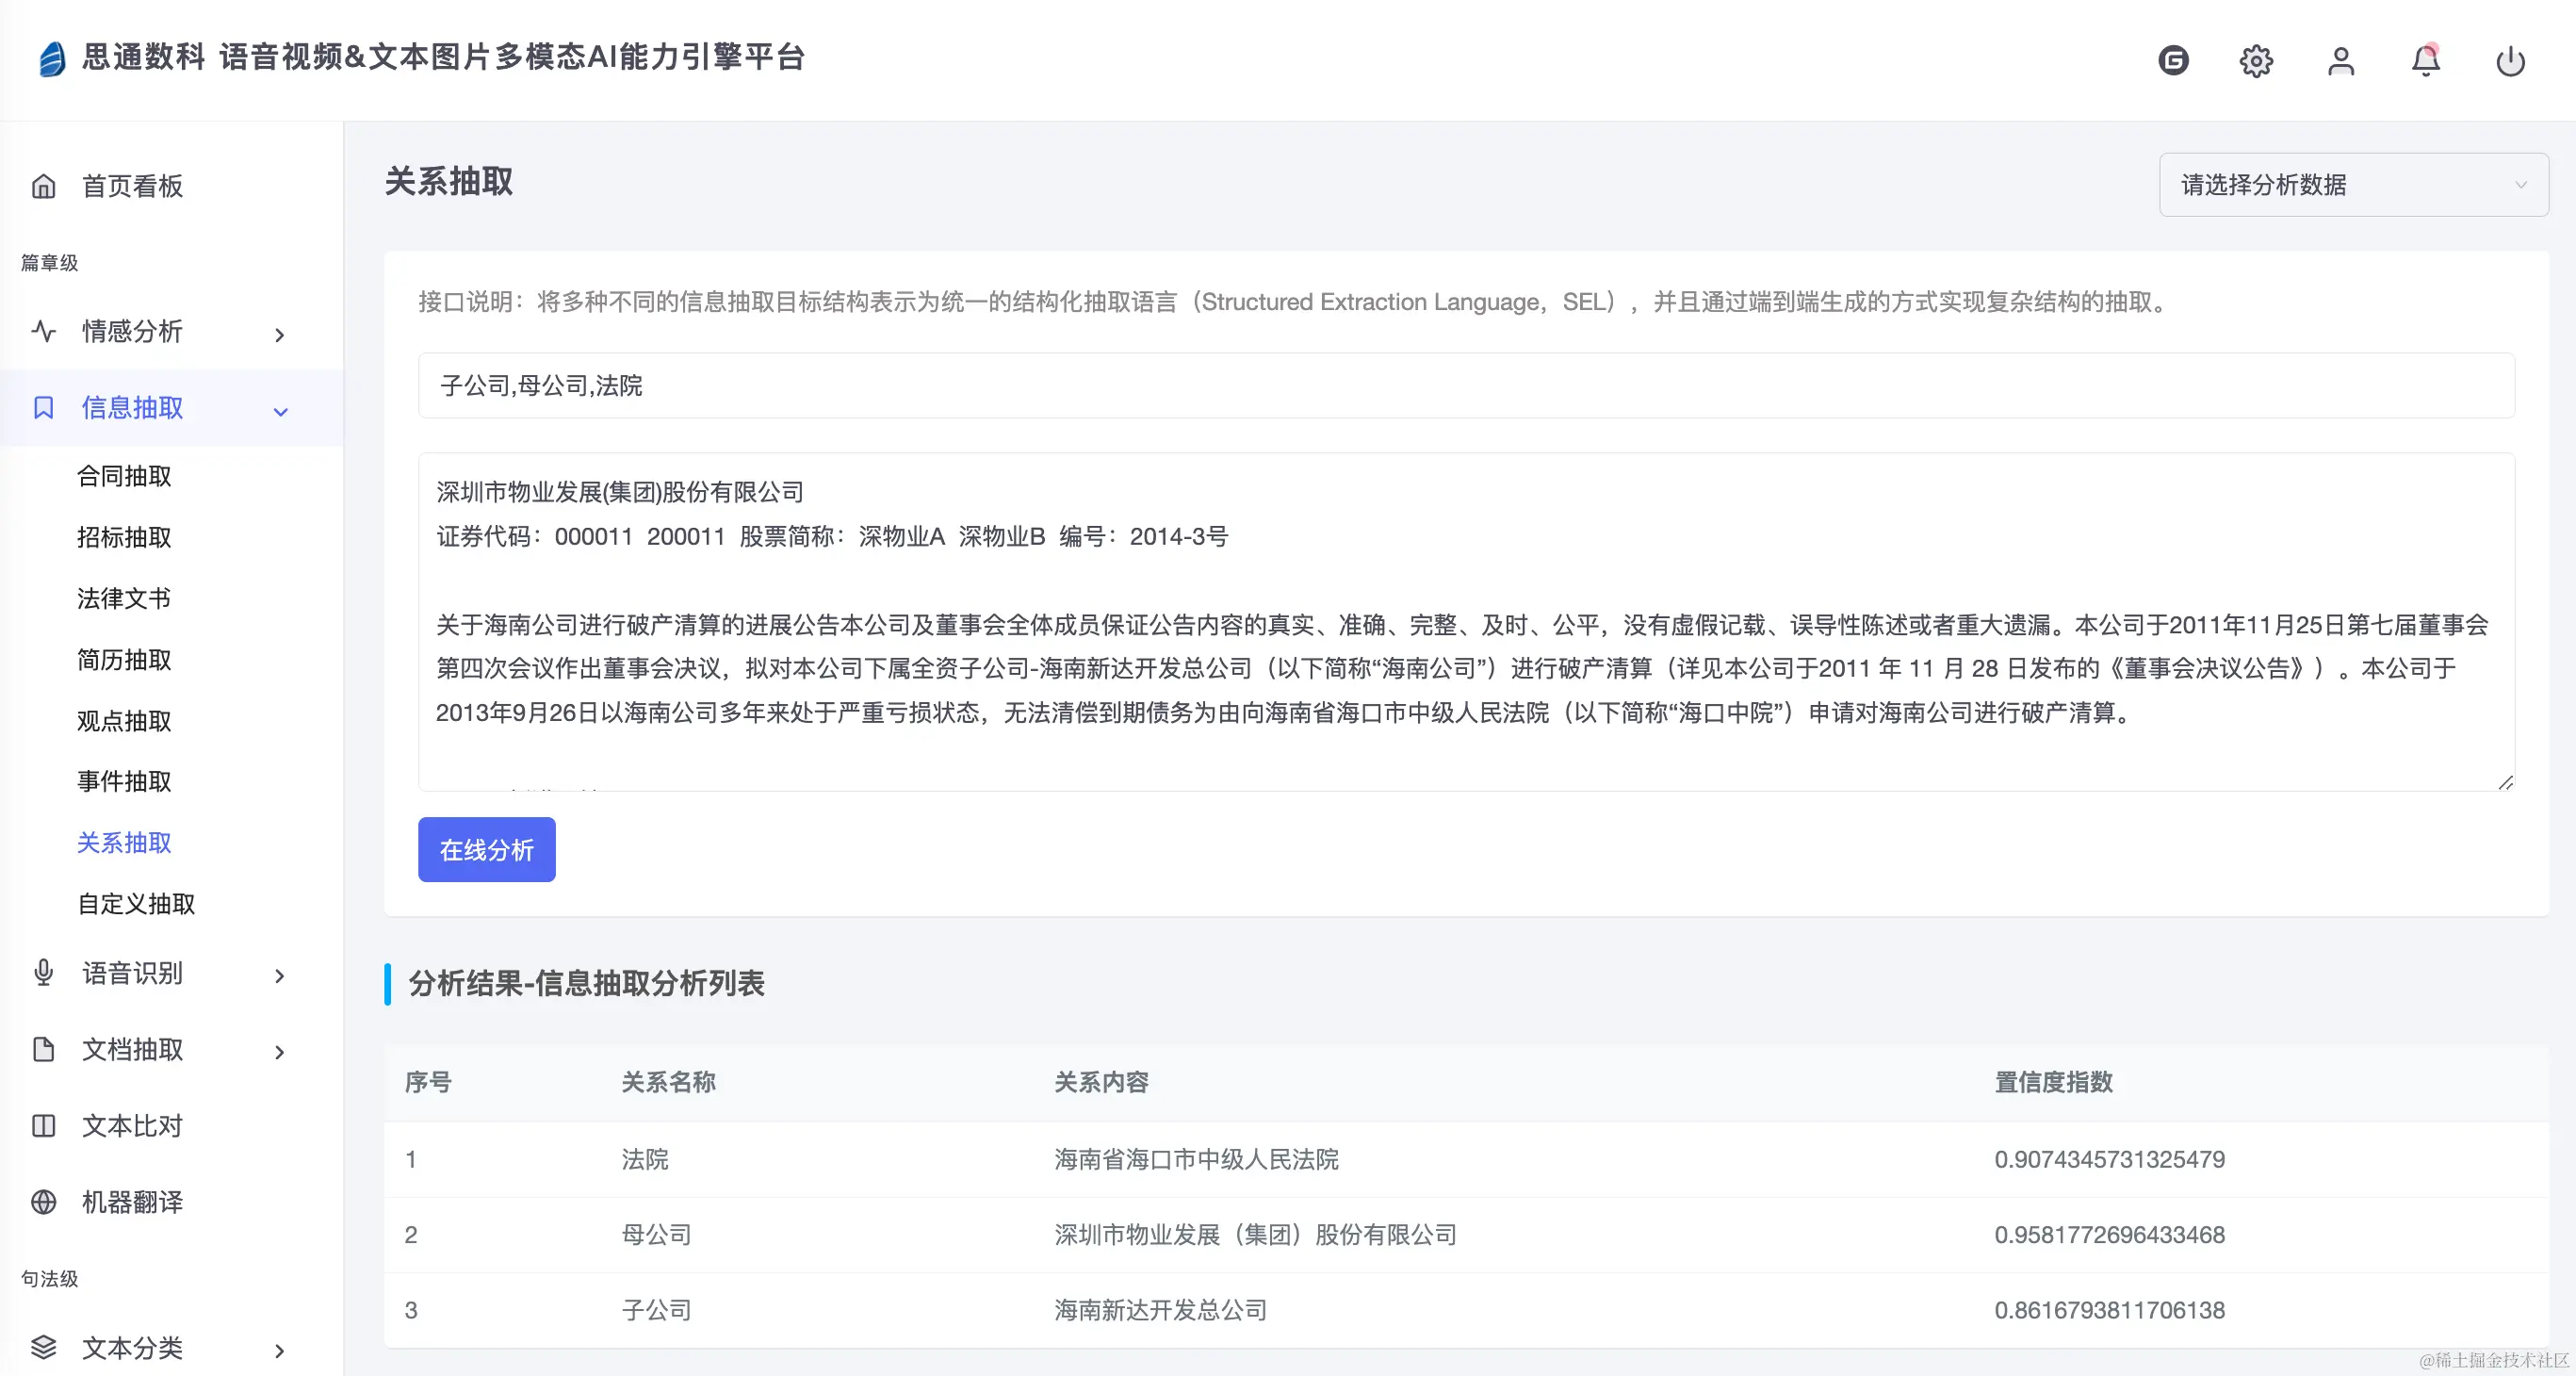
Task: Click the logout power icon
Action: click(x=2511, y=60)
